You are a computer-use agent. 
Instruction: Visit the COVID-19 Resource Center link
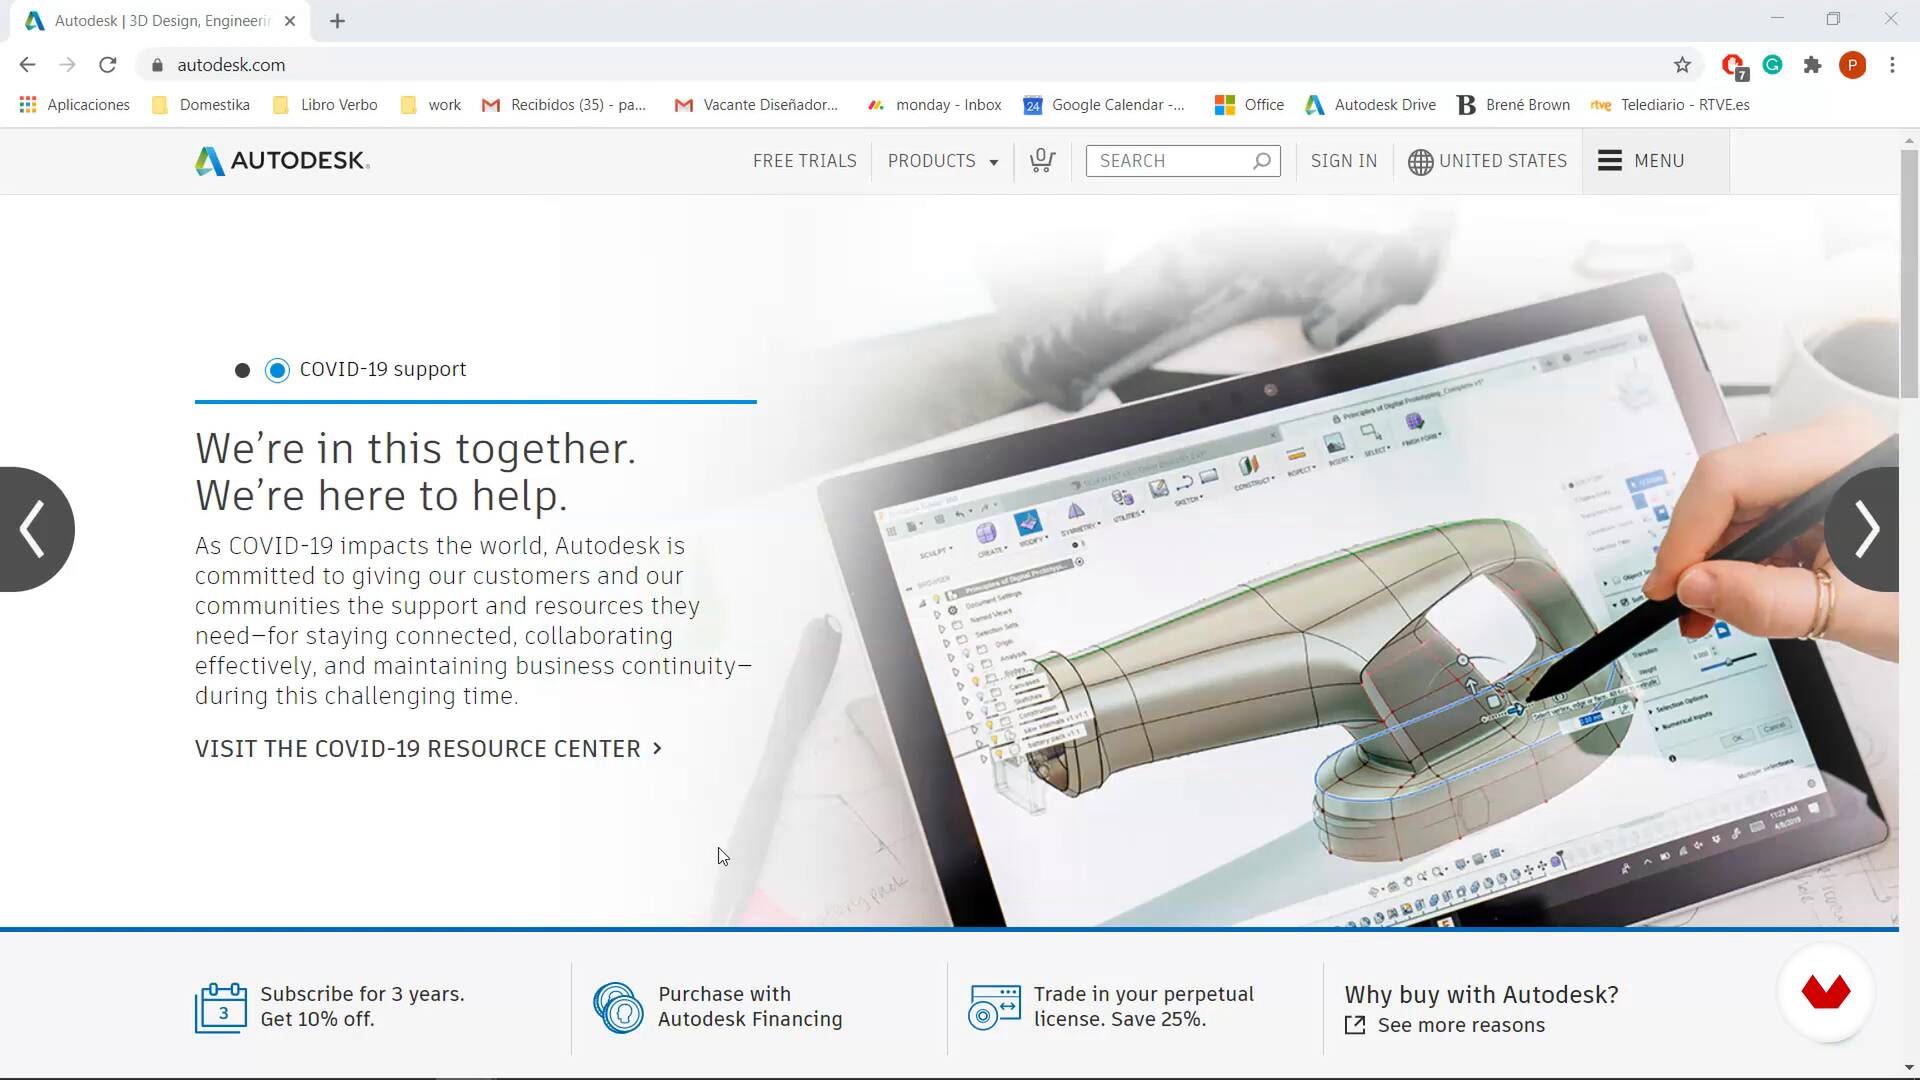[x=428, y=749]
